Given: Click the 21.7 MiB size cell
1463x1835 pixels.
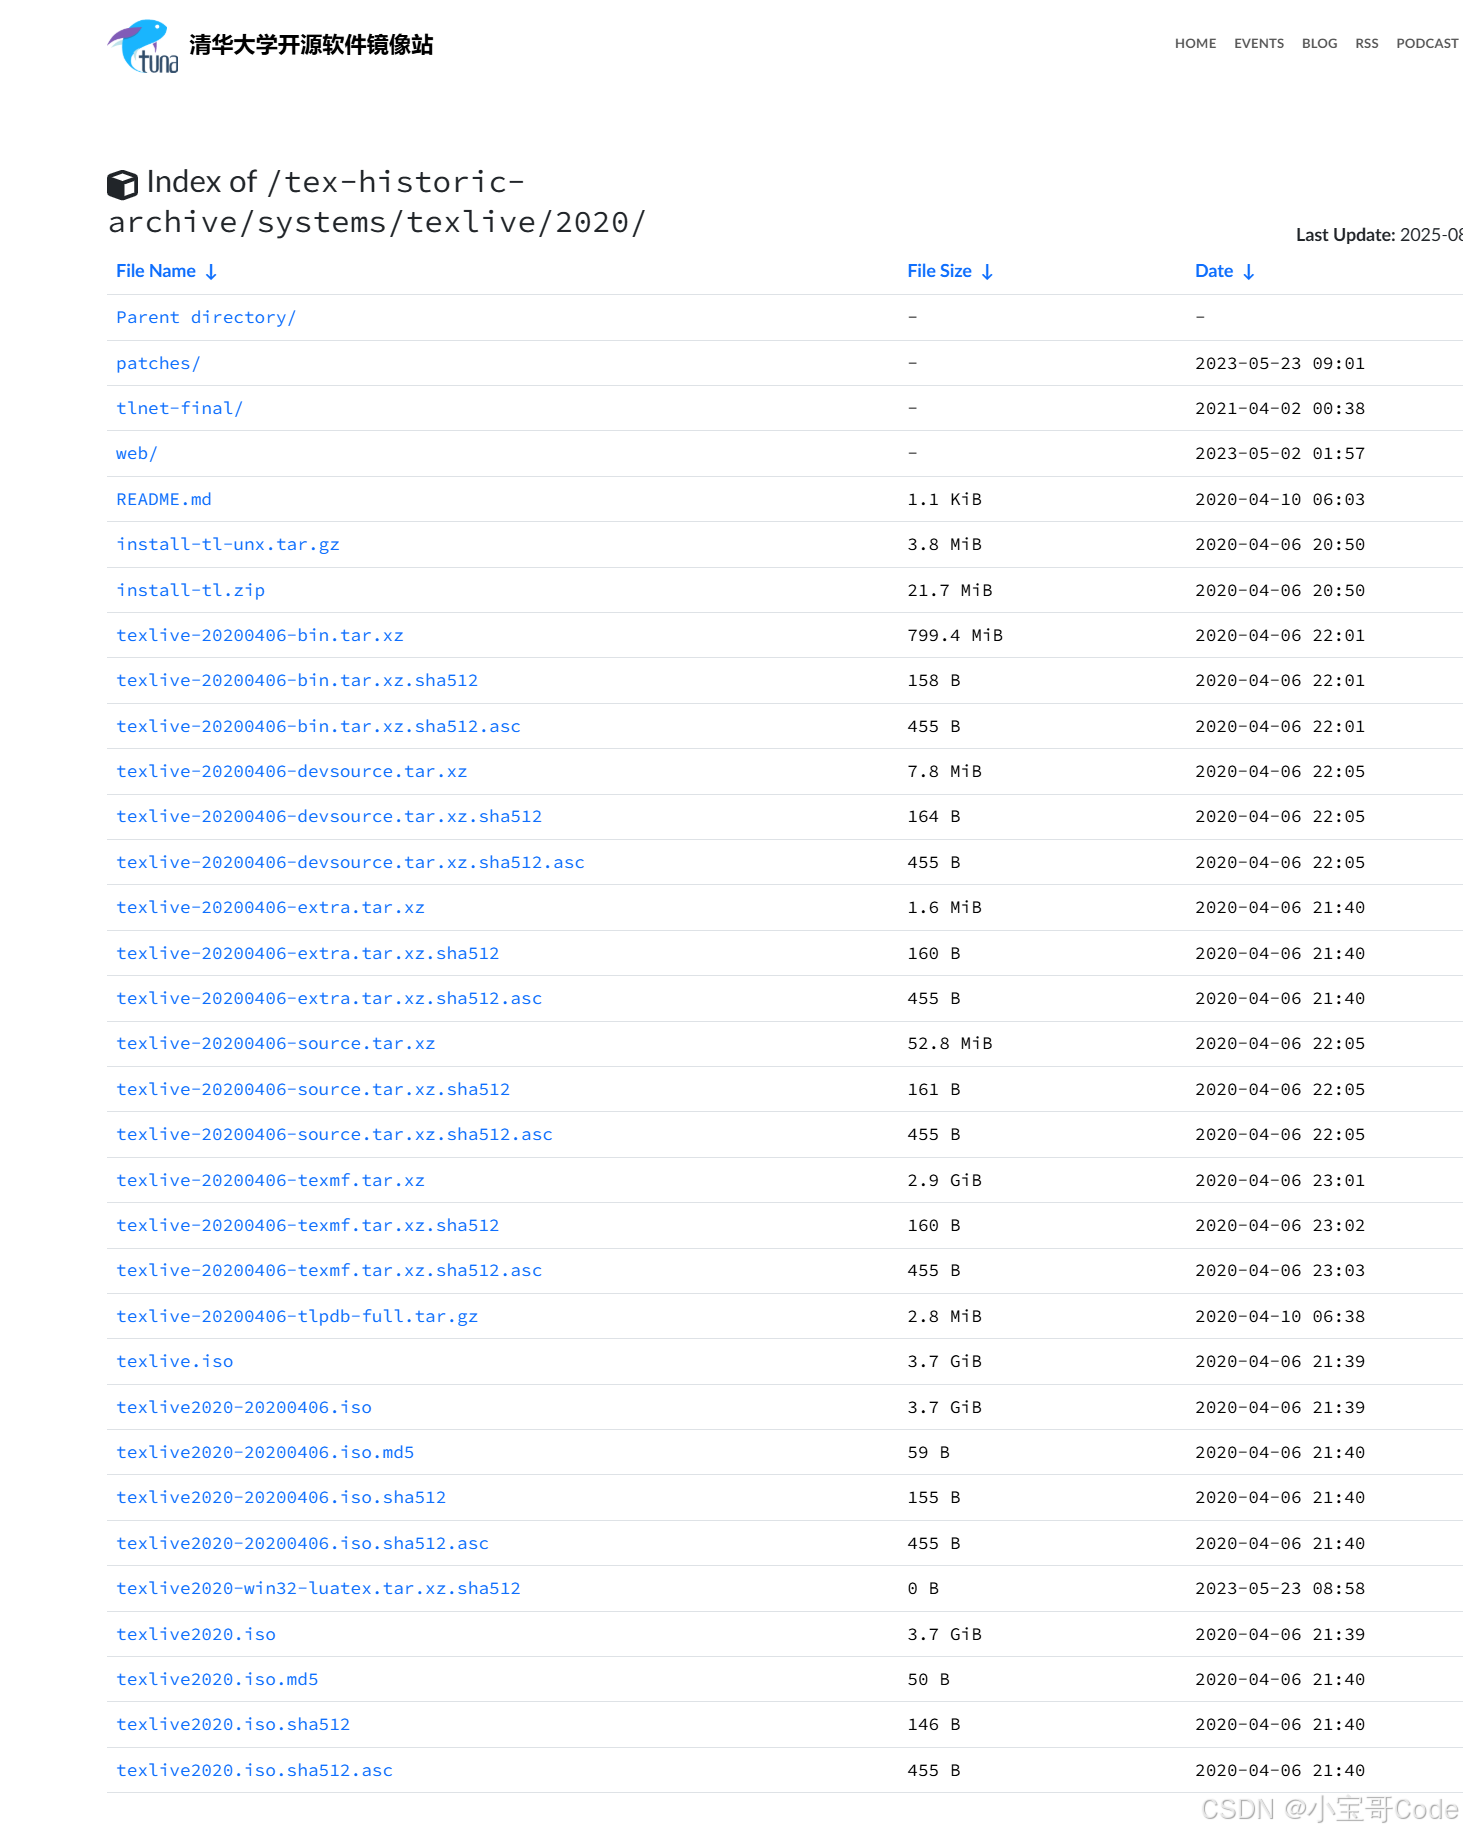Looking at the screenshot, I should 950,590.
